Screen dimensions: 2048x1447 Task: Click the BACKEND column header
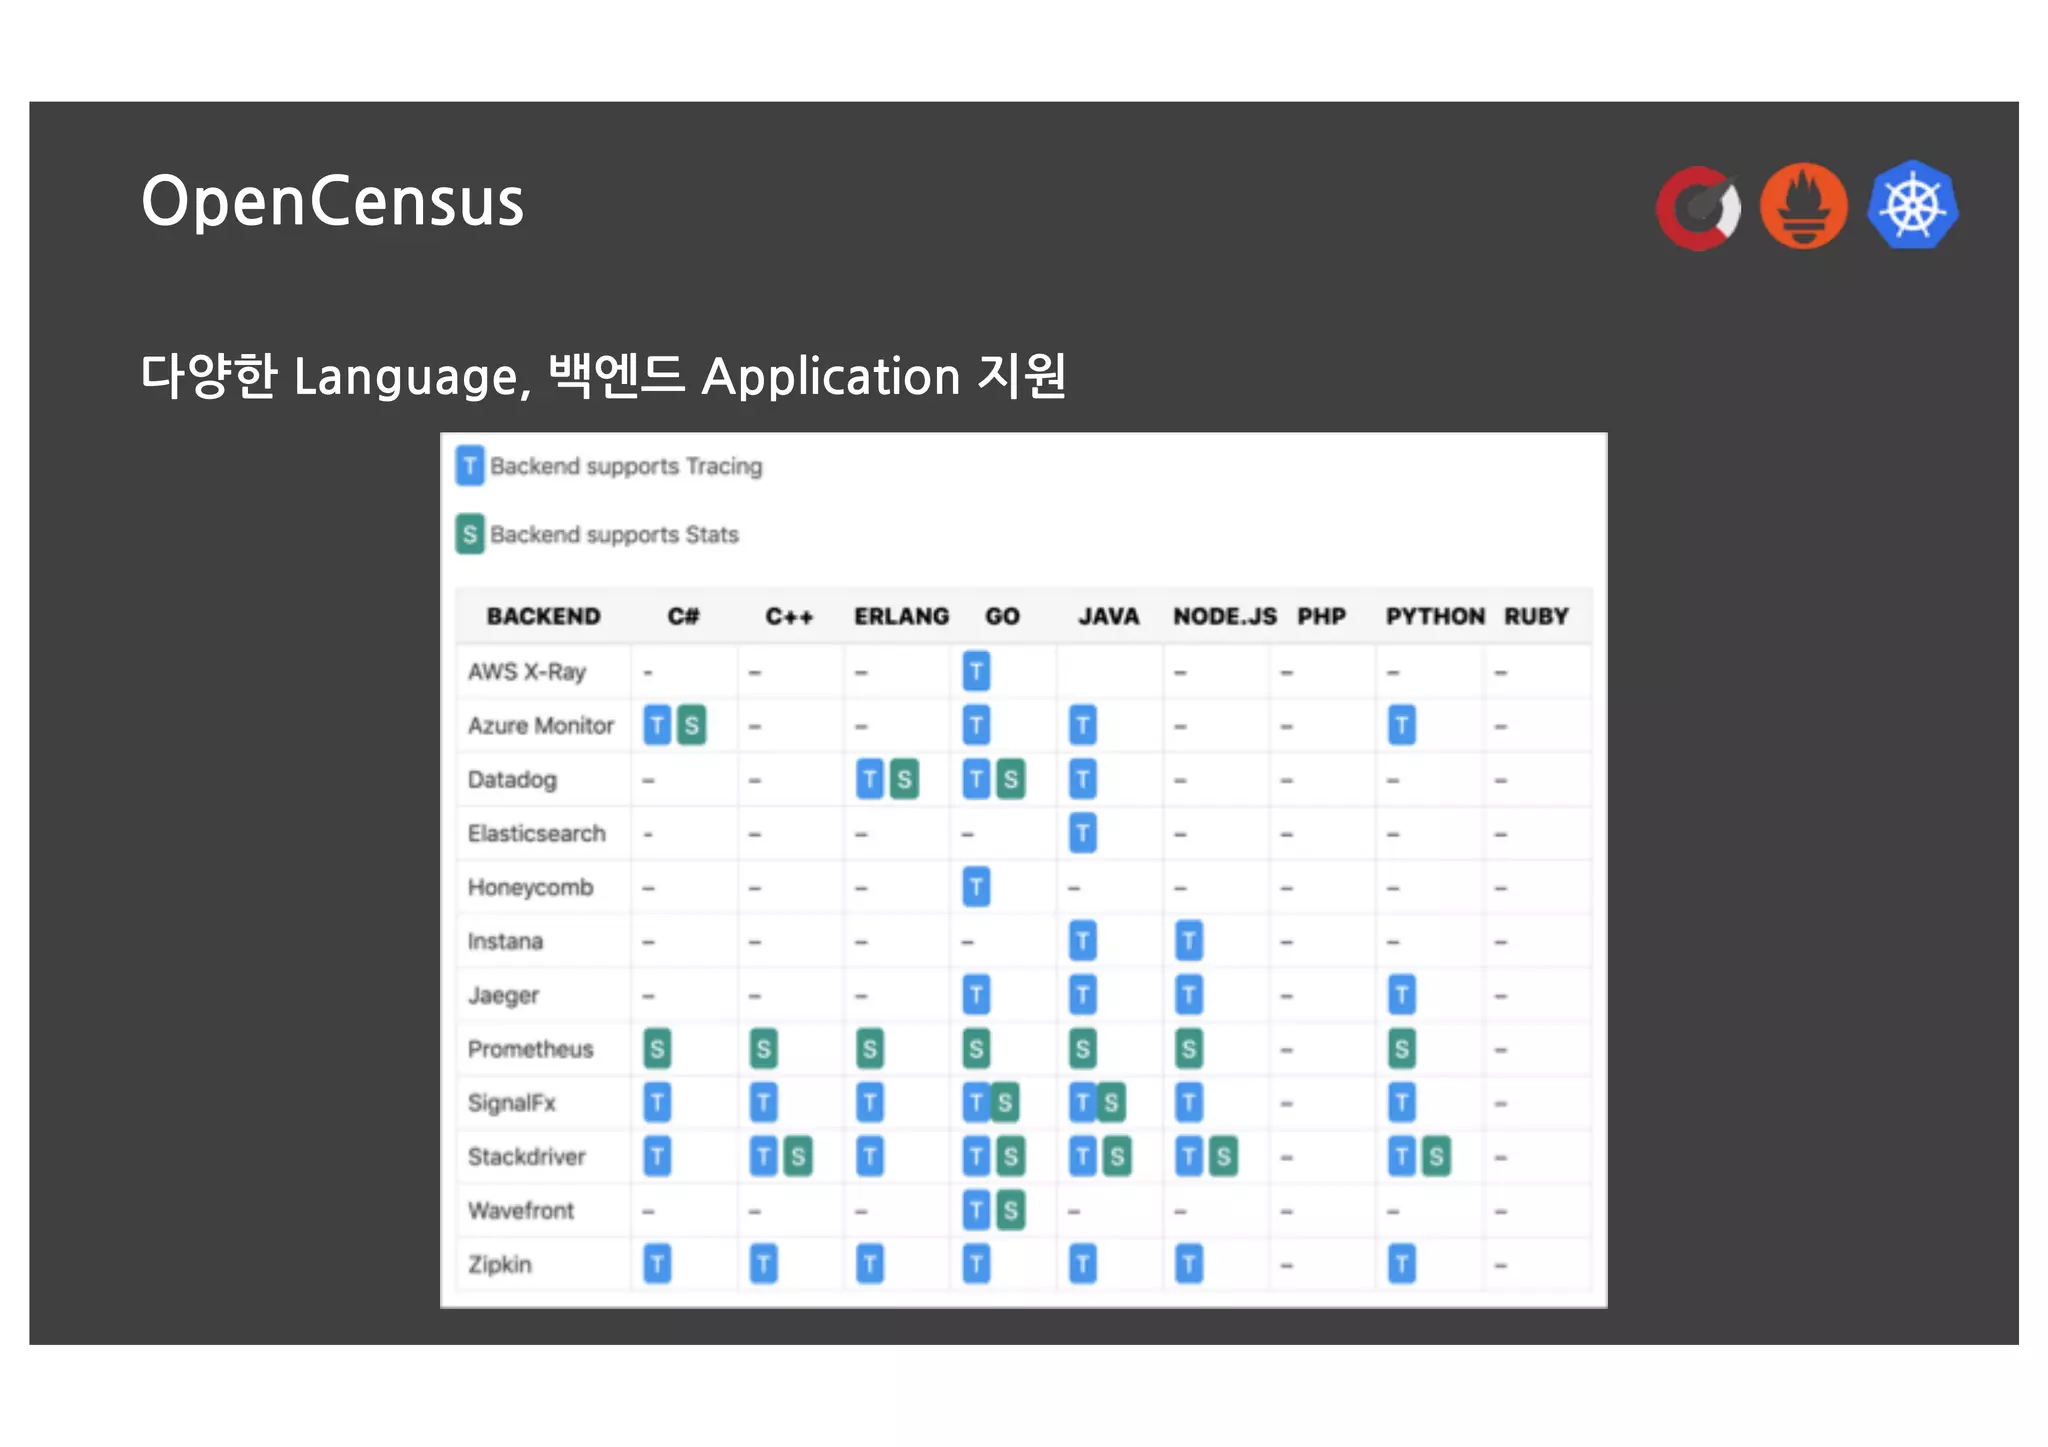point(543,616)
